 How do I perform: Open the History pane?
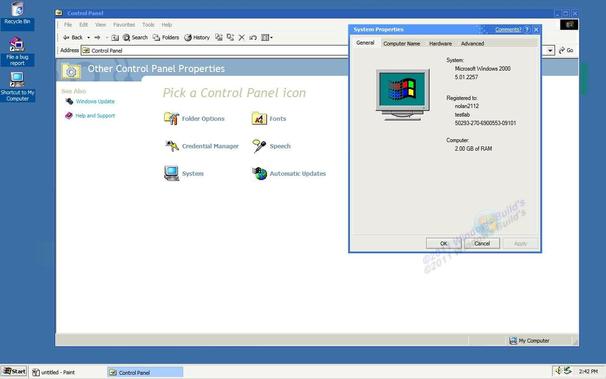197,37
